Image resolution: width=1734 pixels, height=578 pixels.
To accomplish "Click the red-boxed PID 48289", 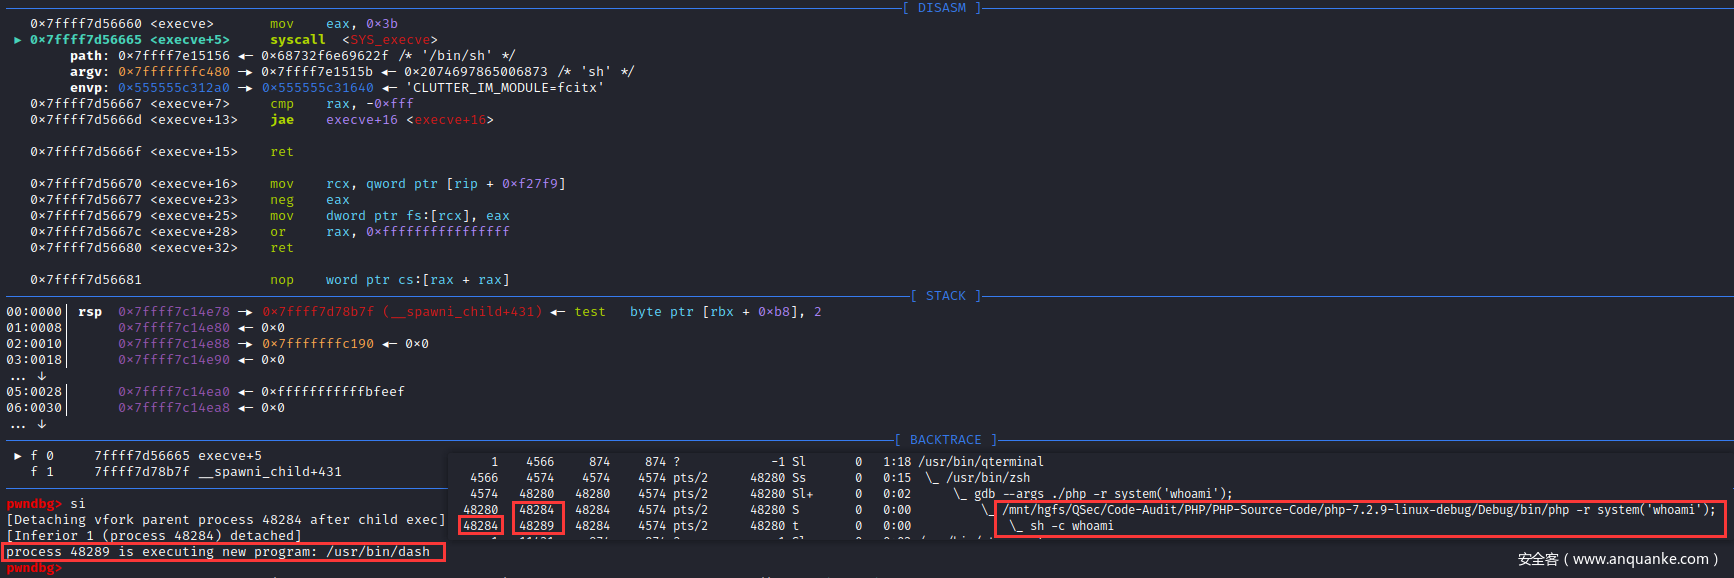I will tap(537, 526).
